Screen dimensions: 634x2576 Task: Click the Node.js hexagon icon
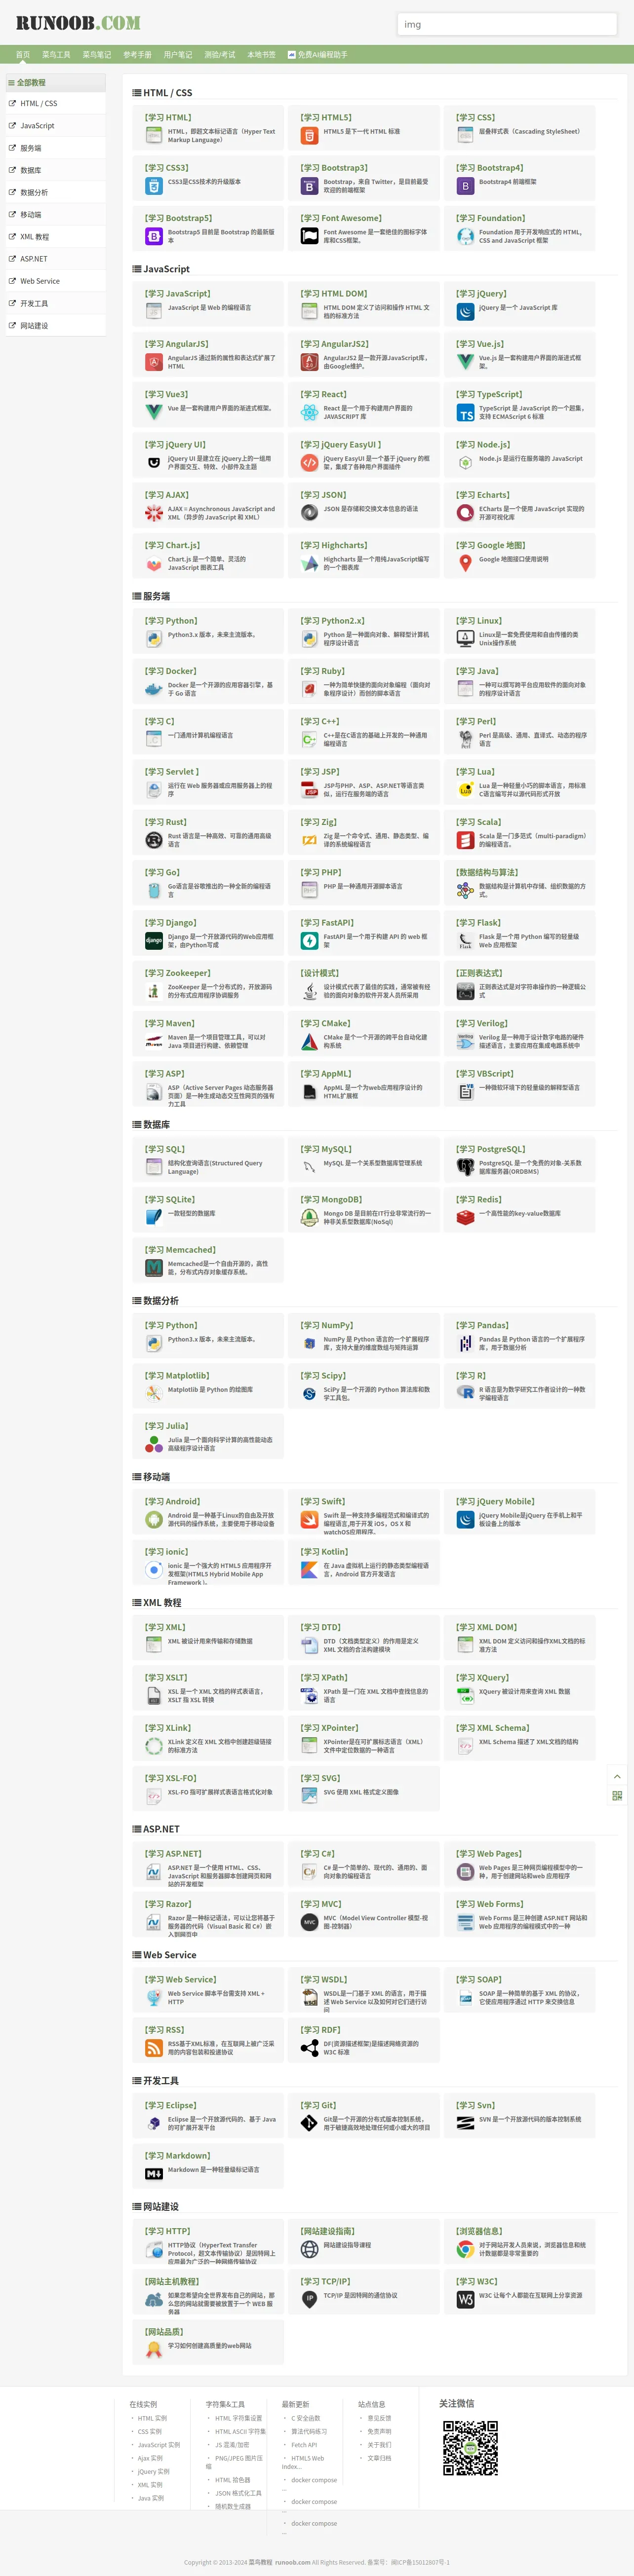click(x=465, y=463)
